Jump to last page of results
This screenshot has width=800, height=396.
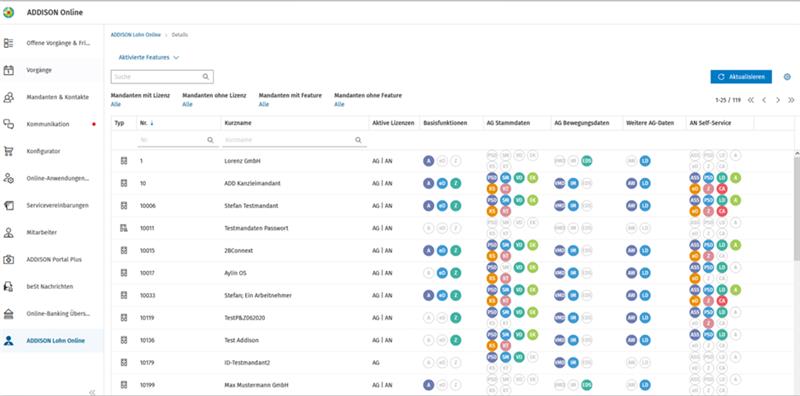coord(791,100)
